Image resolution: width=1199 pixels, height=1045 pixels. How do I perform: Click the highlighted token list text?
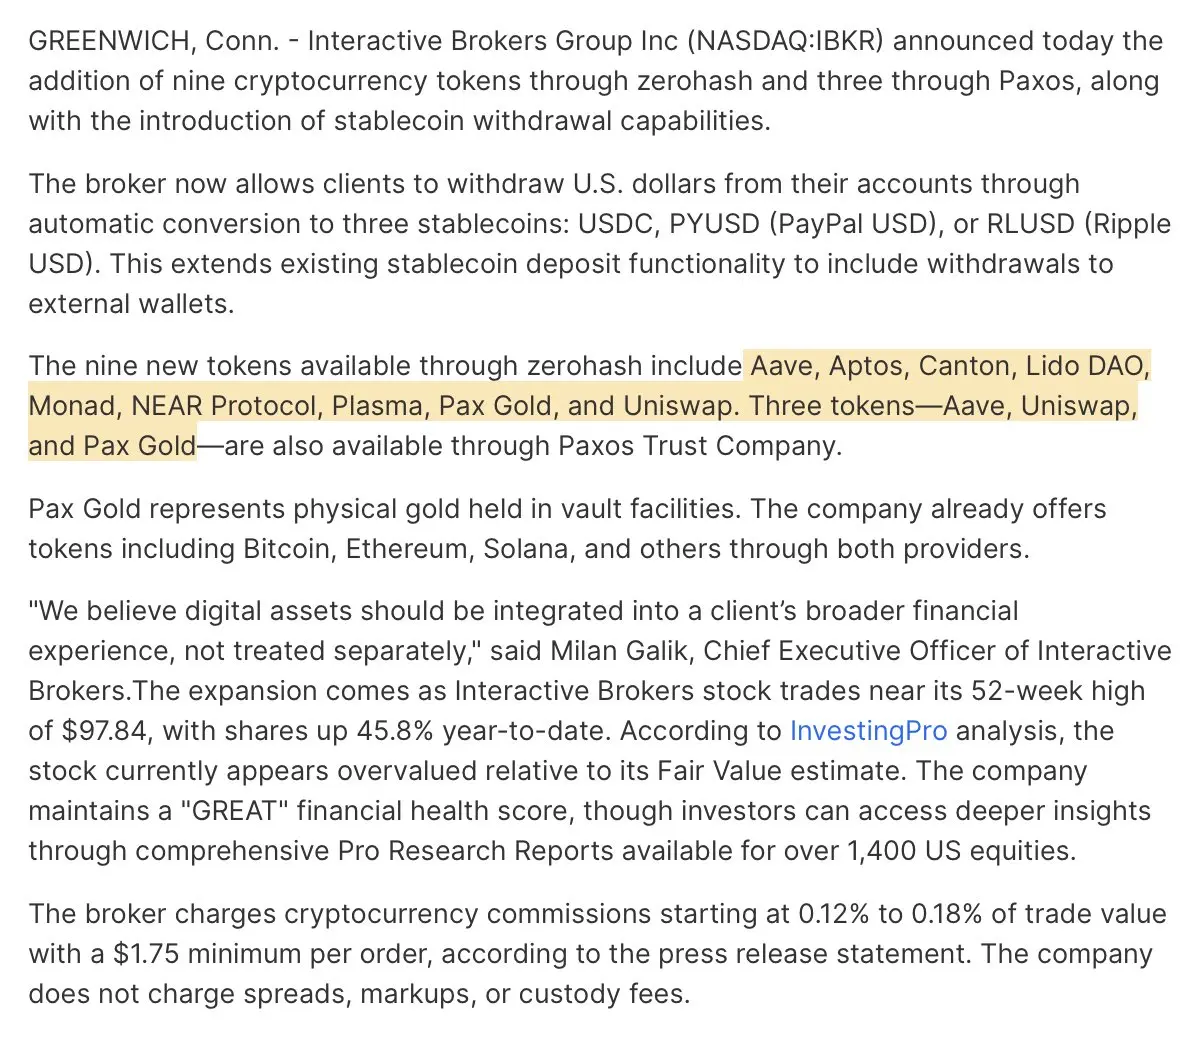589,406
